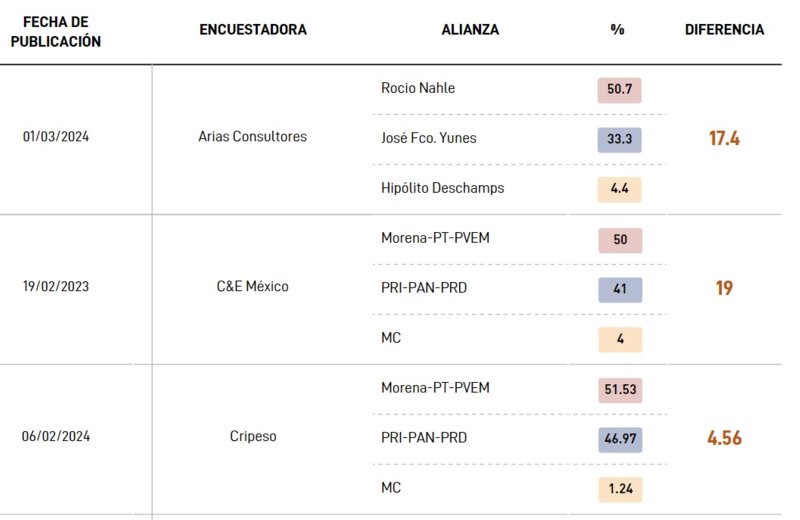Select José Fco. Yunes entry
Viewport: 800px width, 520px height.
point(429,138)
